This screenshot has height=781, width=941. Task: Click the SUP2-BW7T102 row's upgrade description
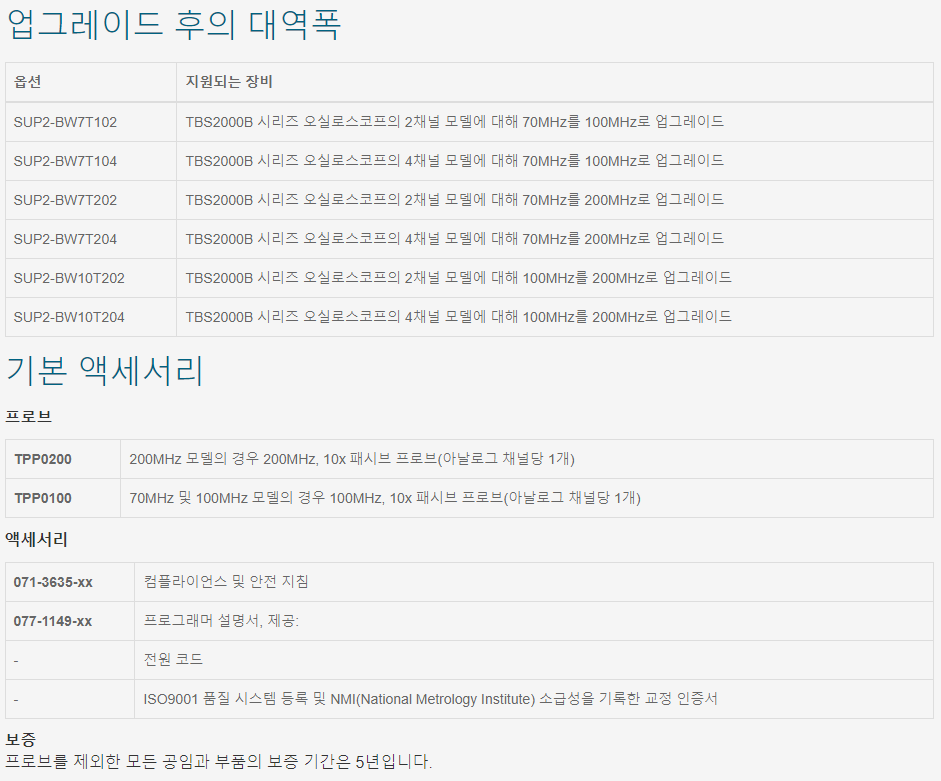[454, 122]
